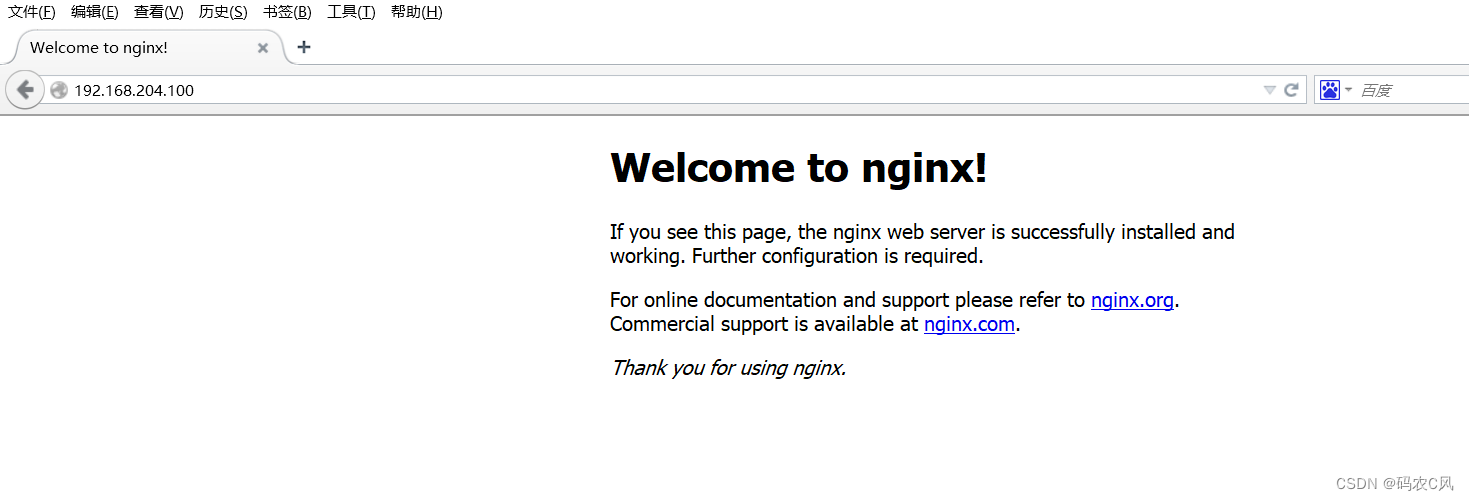
Task: Select the Welcome to nginx! tab
Action: [150, 48]
